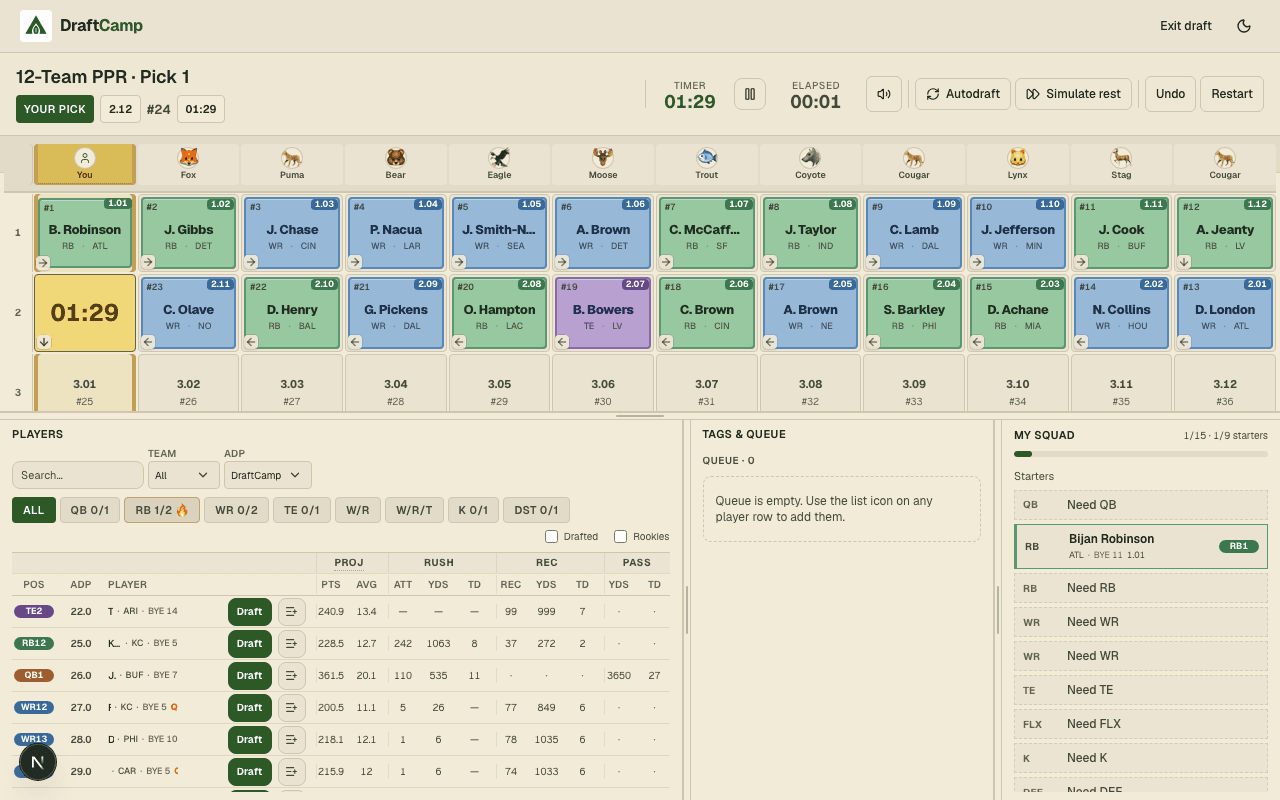This screenshot has width=1280, height=800.
Task: Click the Undo button
Action: [1170, 94]
